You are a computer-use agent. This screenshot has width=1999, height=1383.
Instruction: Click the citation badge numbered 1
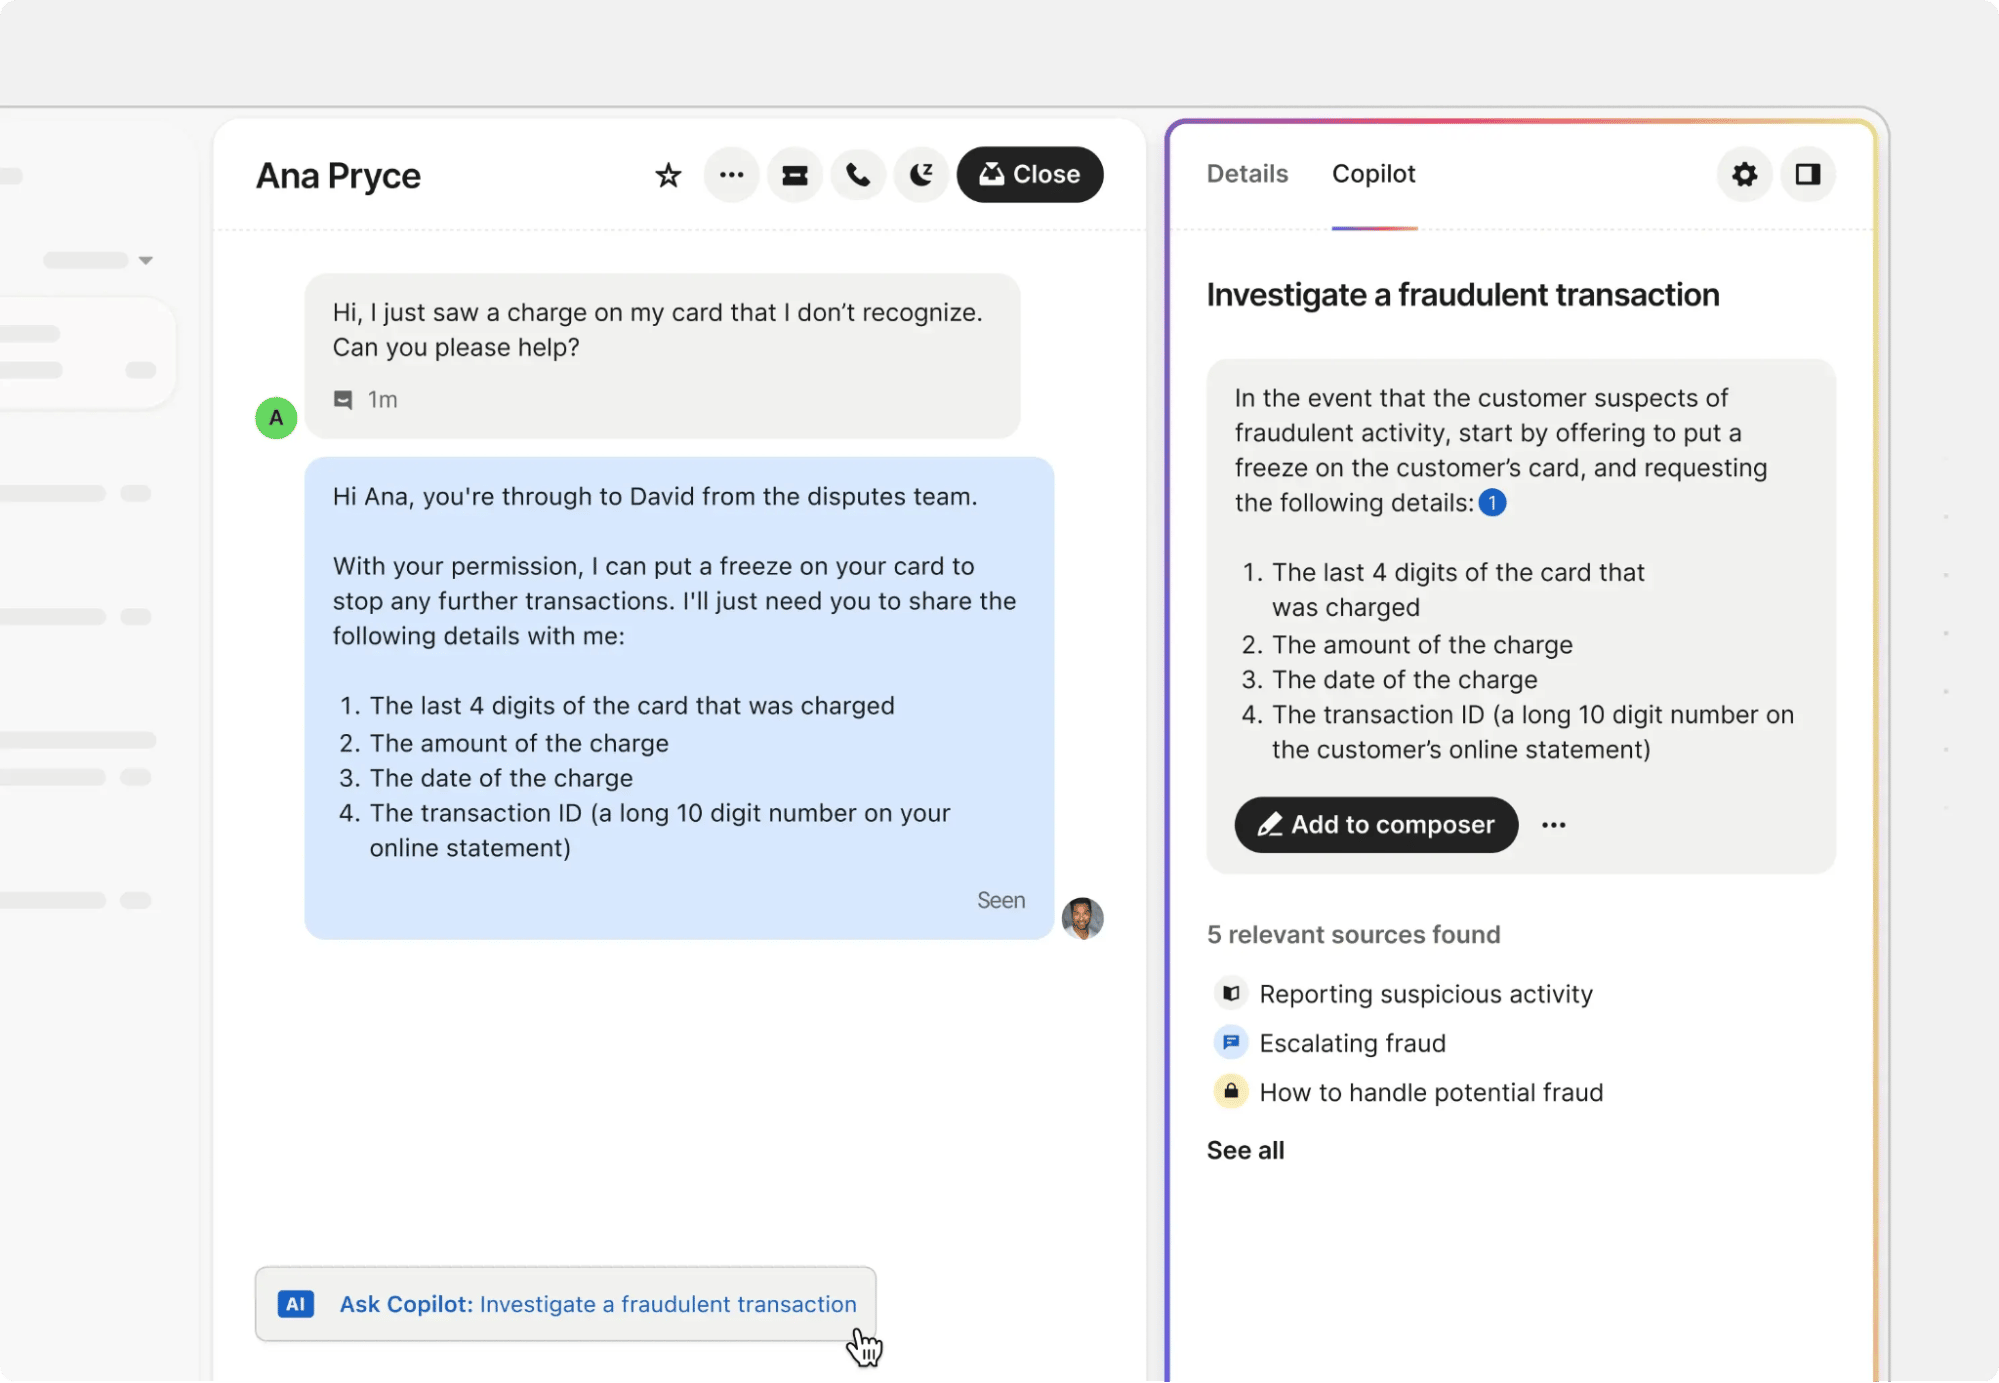(1492, 503)
